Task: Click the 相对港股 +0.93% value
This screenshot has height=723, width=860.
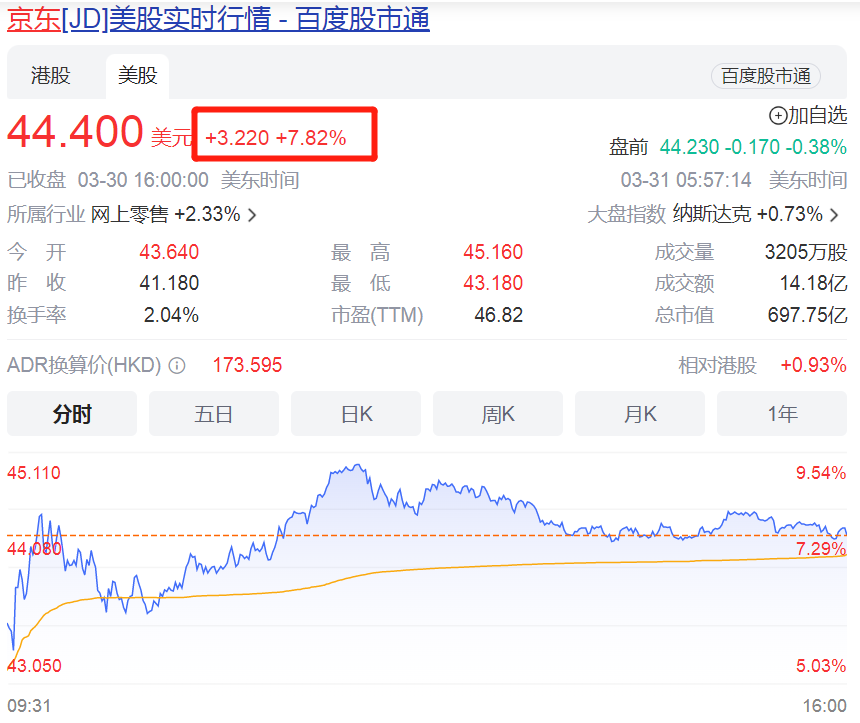Action: tap(813, 366)
